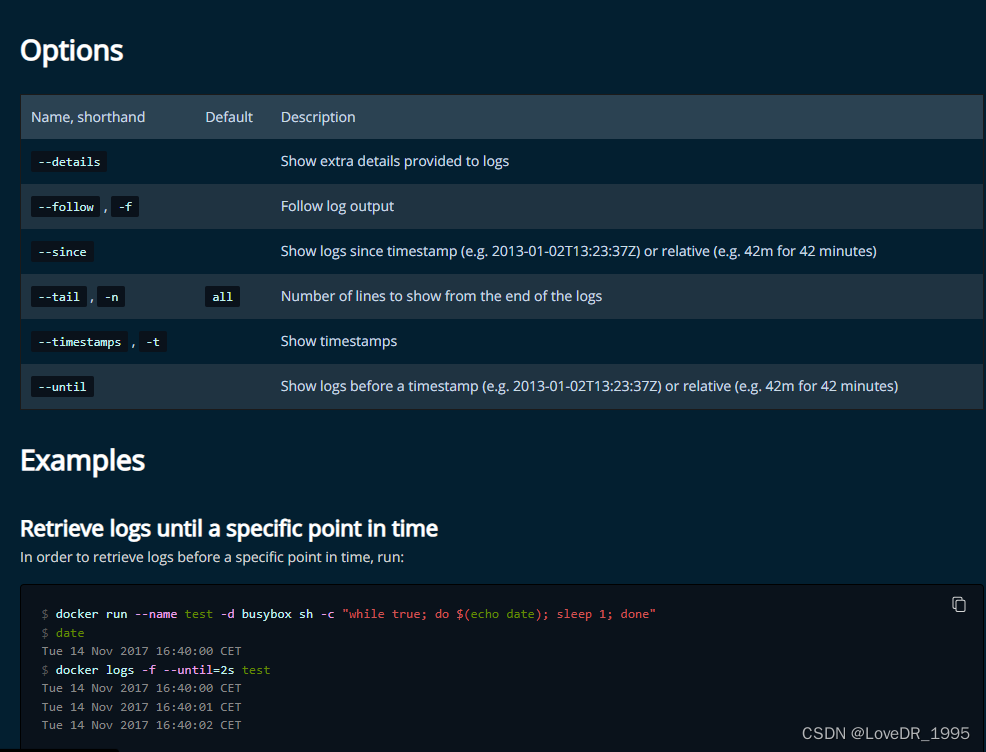Click the -f shorthand tag
Image resolution: width=986 pixels, height=752 pixels.
124,207
